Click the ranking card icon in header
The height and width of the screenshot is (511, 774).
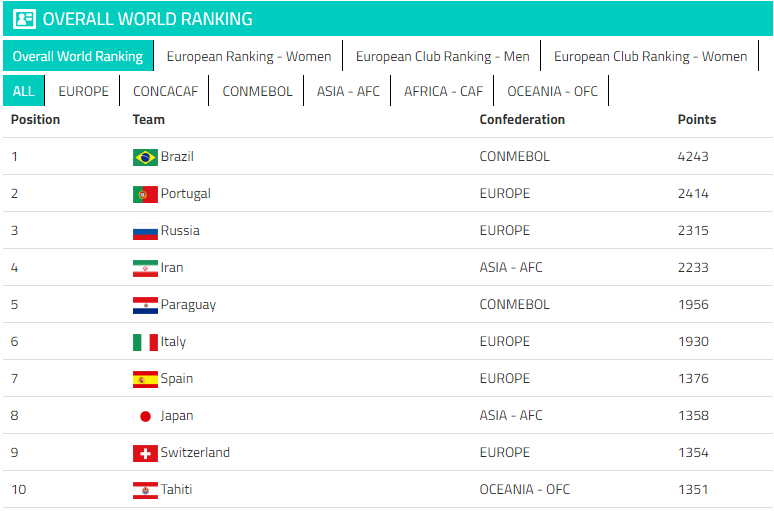click(x=25, y=19)
